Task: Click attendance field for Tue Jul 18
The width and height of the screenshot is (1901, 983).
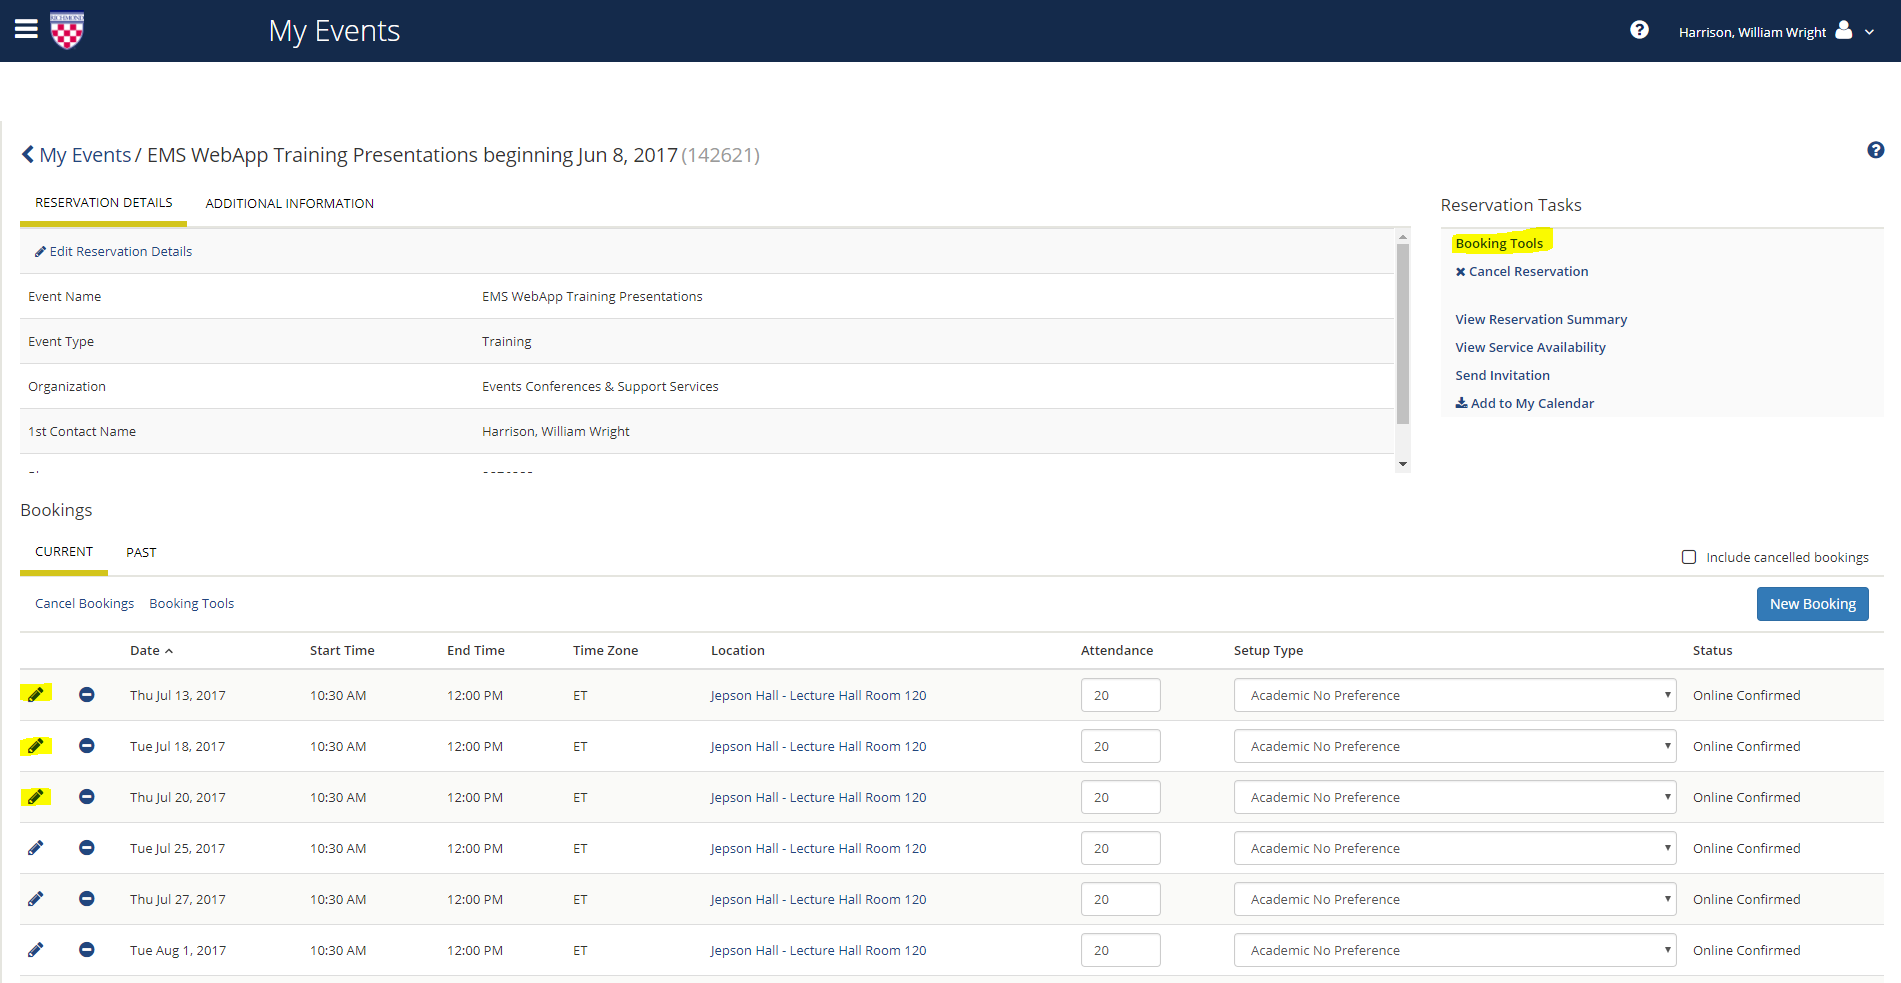Action: click(x=1120, y=746)
